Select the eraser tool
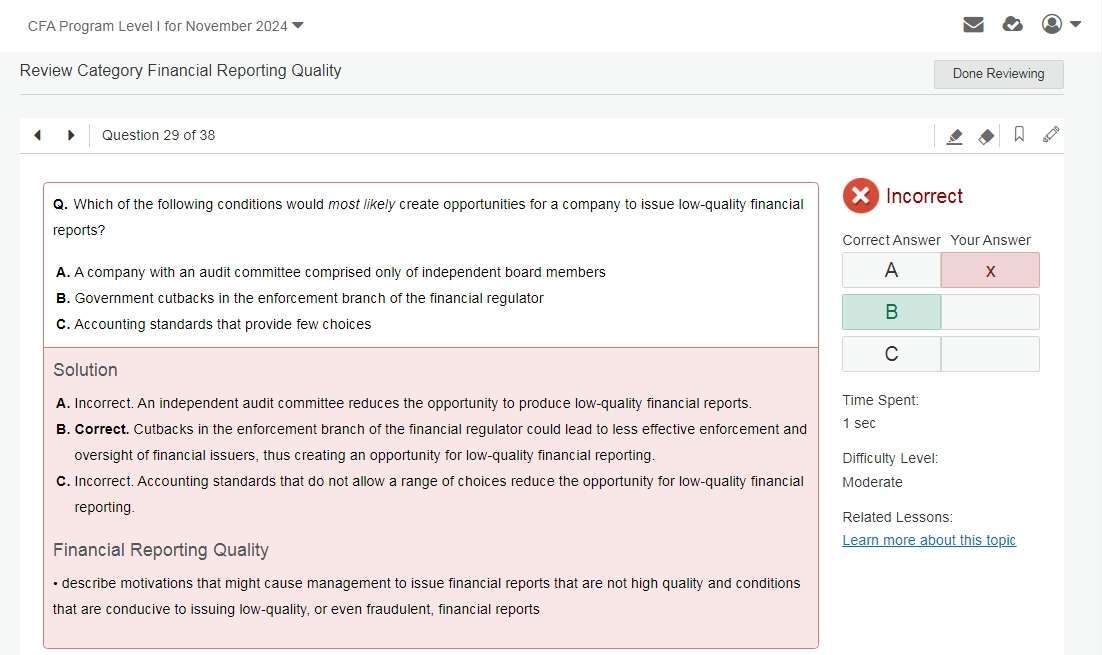 click(986, 136)
